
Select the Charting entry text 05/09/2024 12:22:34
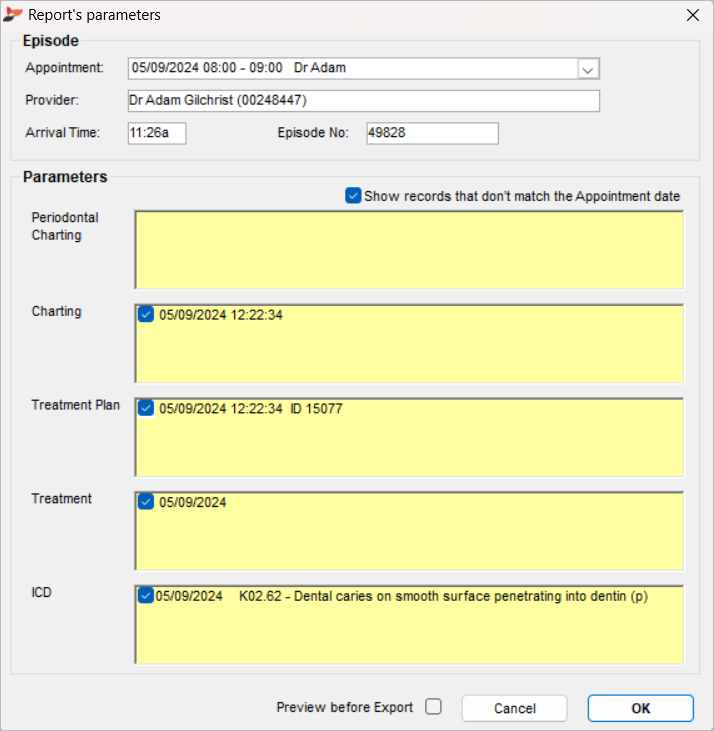coord(221,315)
